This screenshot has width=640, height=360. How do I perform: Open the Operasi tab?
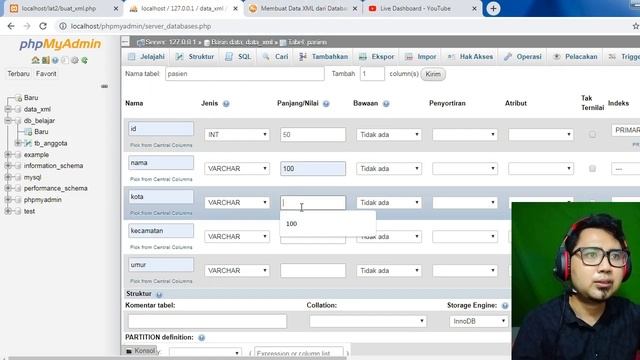click(523, 57)
